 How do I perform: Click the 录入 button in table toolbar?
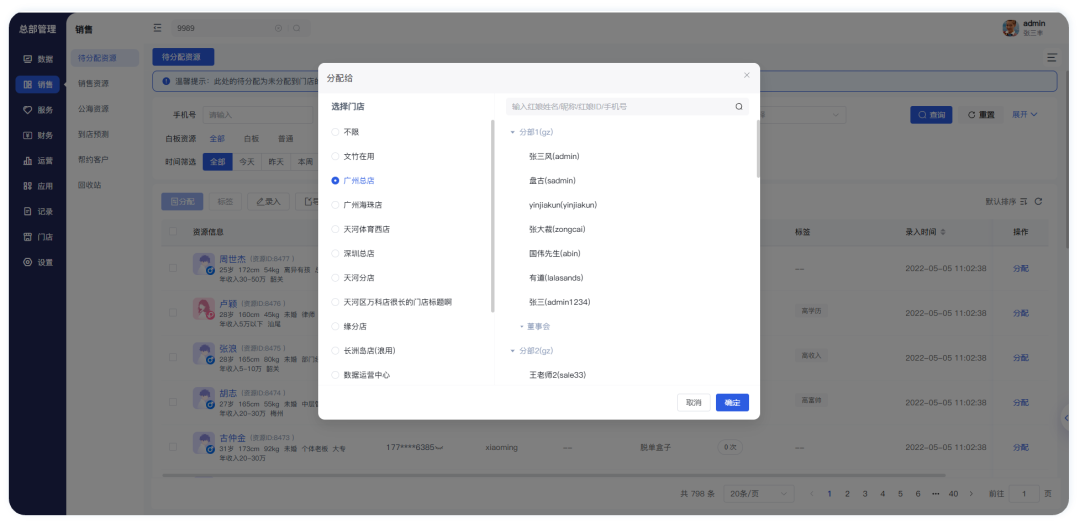click(x=269, y=202)
